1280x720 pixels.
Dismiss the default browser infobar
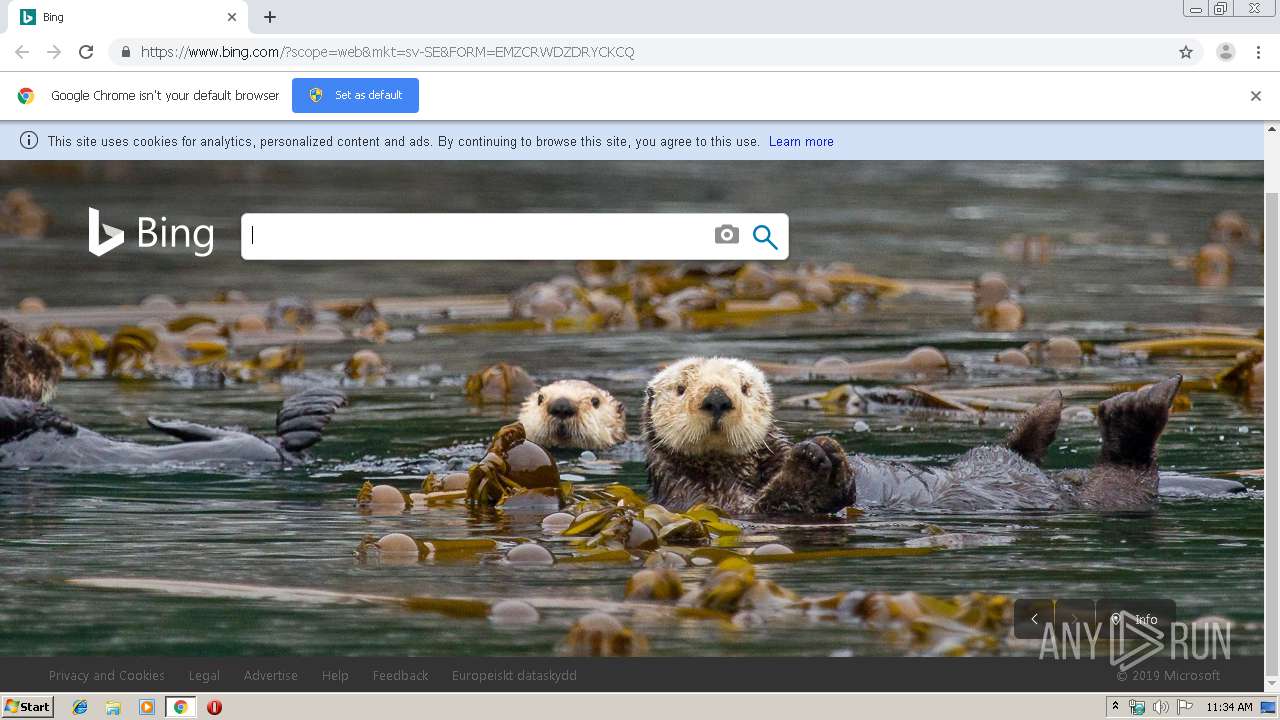coord(1256,96)
